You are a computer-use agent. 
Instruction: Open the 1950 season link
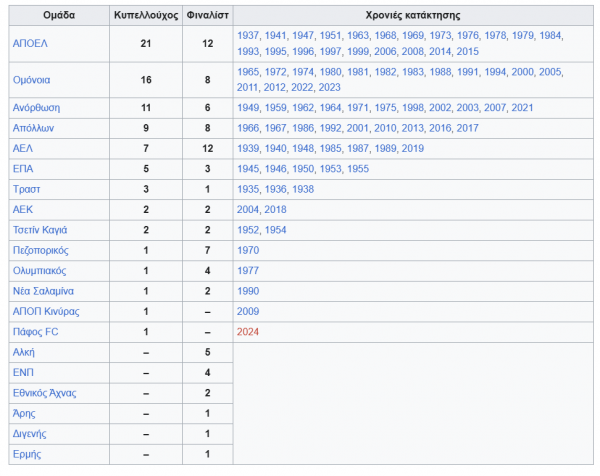303,169
